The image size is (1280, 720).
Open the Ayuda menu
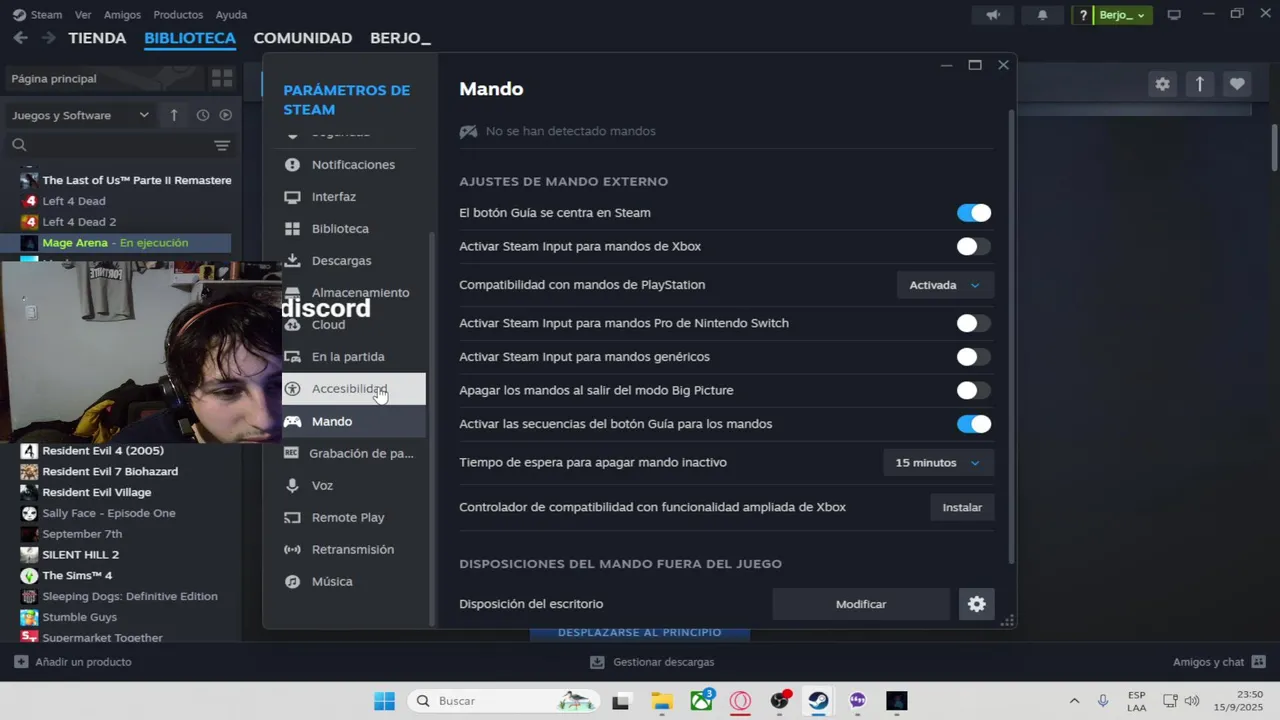[231, 15]
